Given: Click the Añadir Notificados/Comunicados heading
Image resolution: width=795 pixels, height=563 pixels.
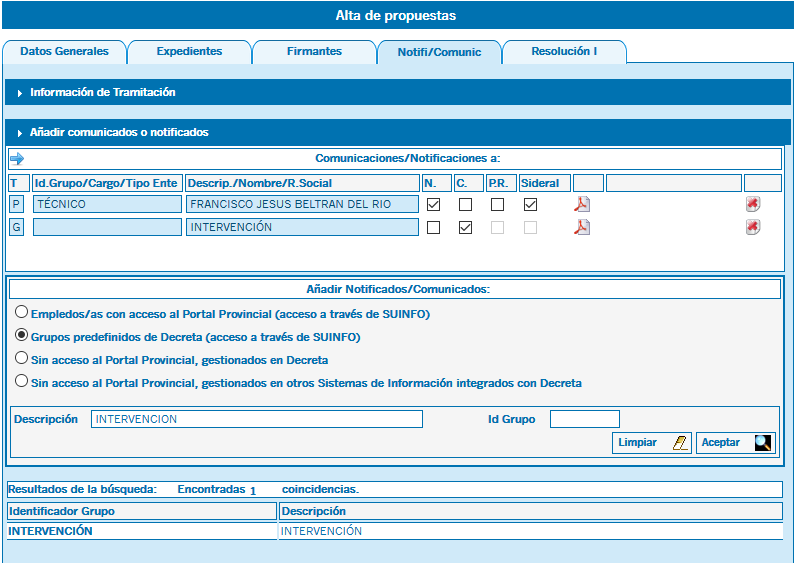Looking at the screenshot, I should [x=398, y=289].
